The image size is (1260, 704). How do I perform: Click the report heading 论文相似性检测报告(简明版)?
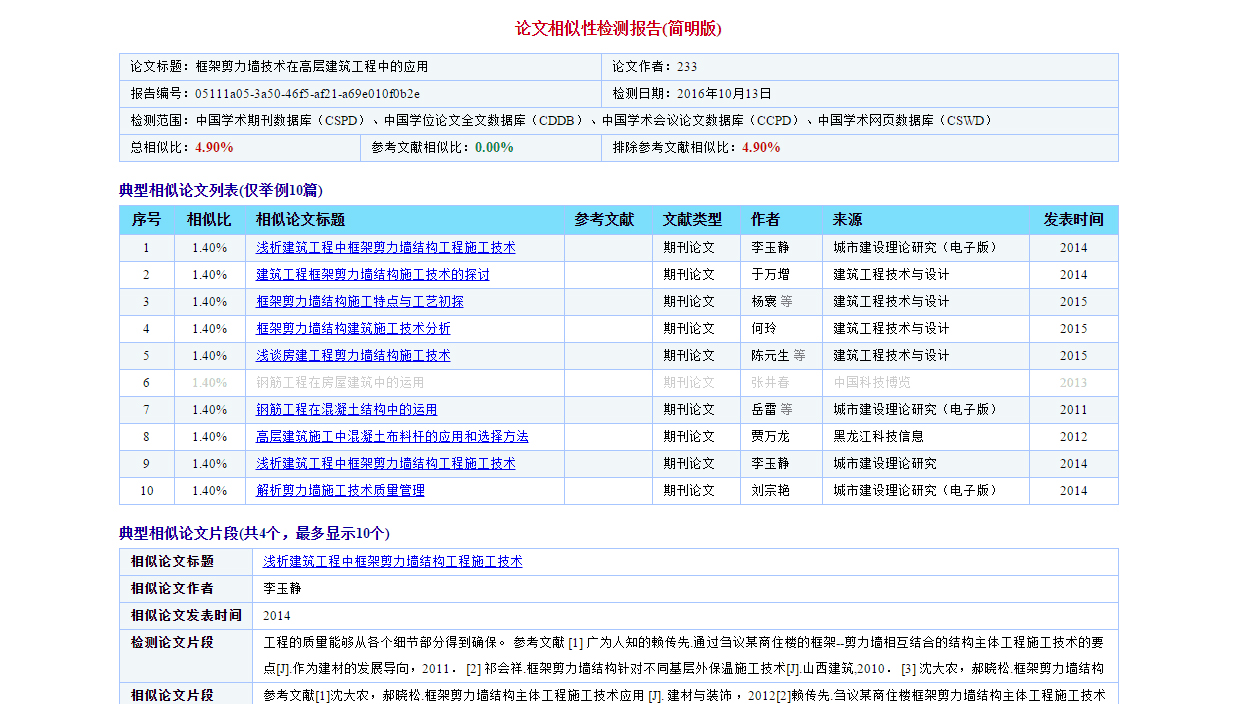(618, 29)
